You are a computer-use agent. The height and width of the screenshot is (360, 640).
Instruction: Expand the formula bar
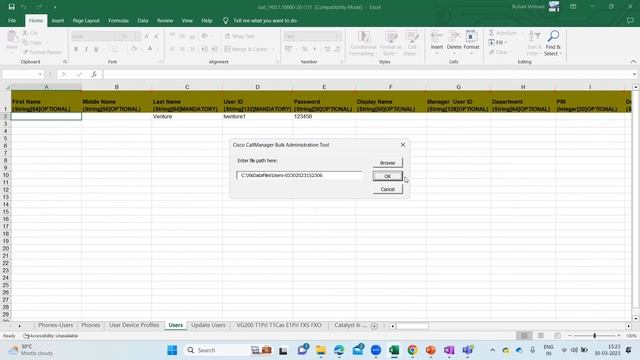tap(634, 74)
